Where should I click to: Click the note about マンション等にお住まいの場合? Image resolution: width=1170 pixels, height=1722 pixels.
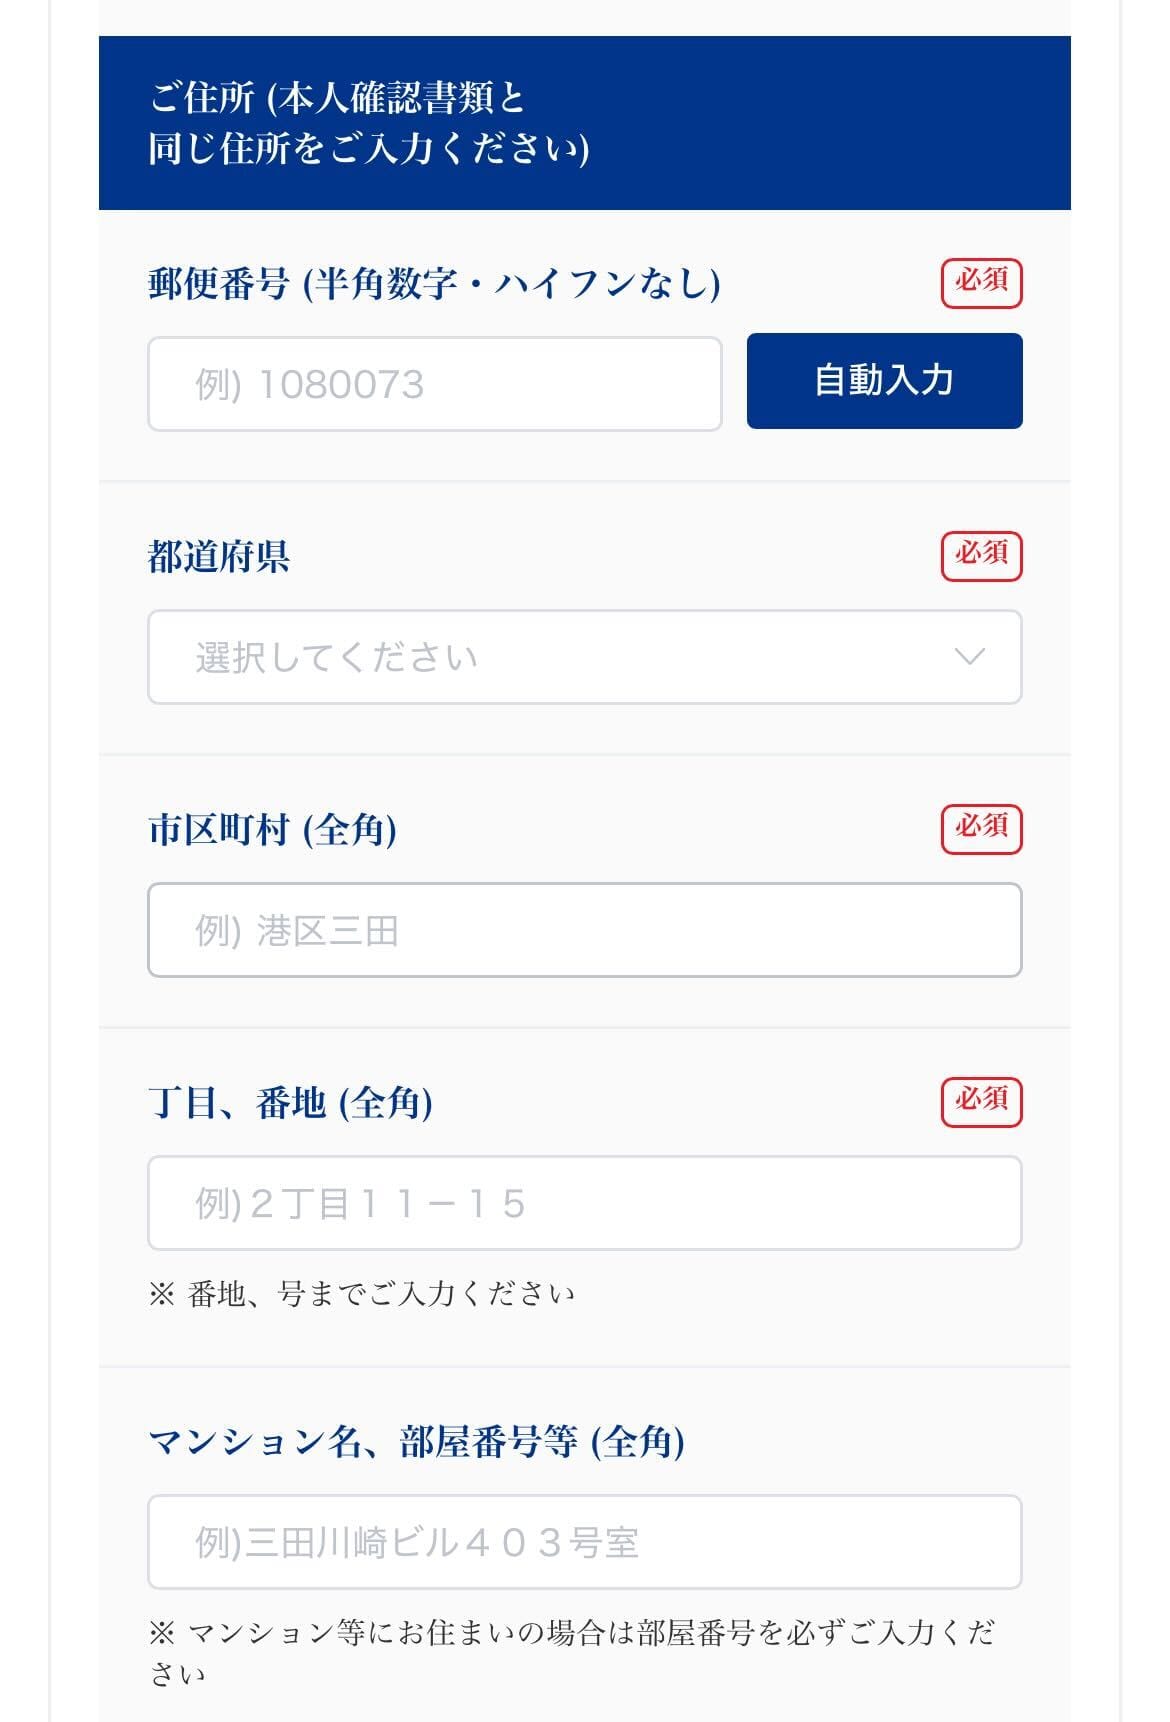572,1652
